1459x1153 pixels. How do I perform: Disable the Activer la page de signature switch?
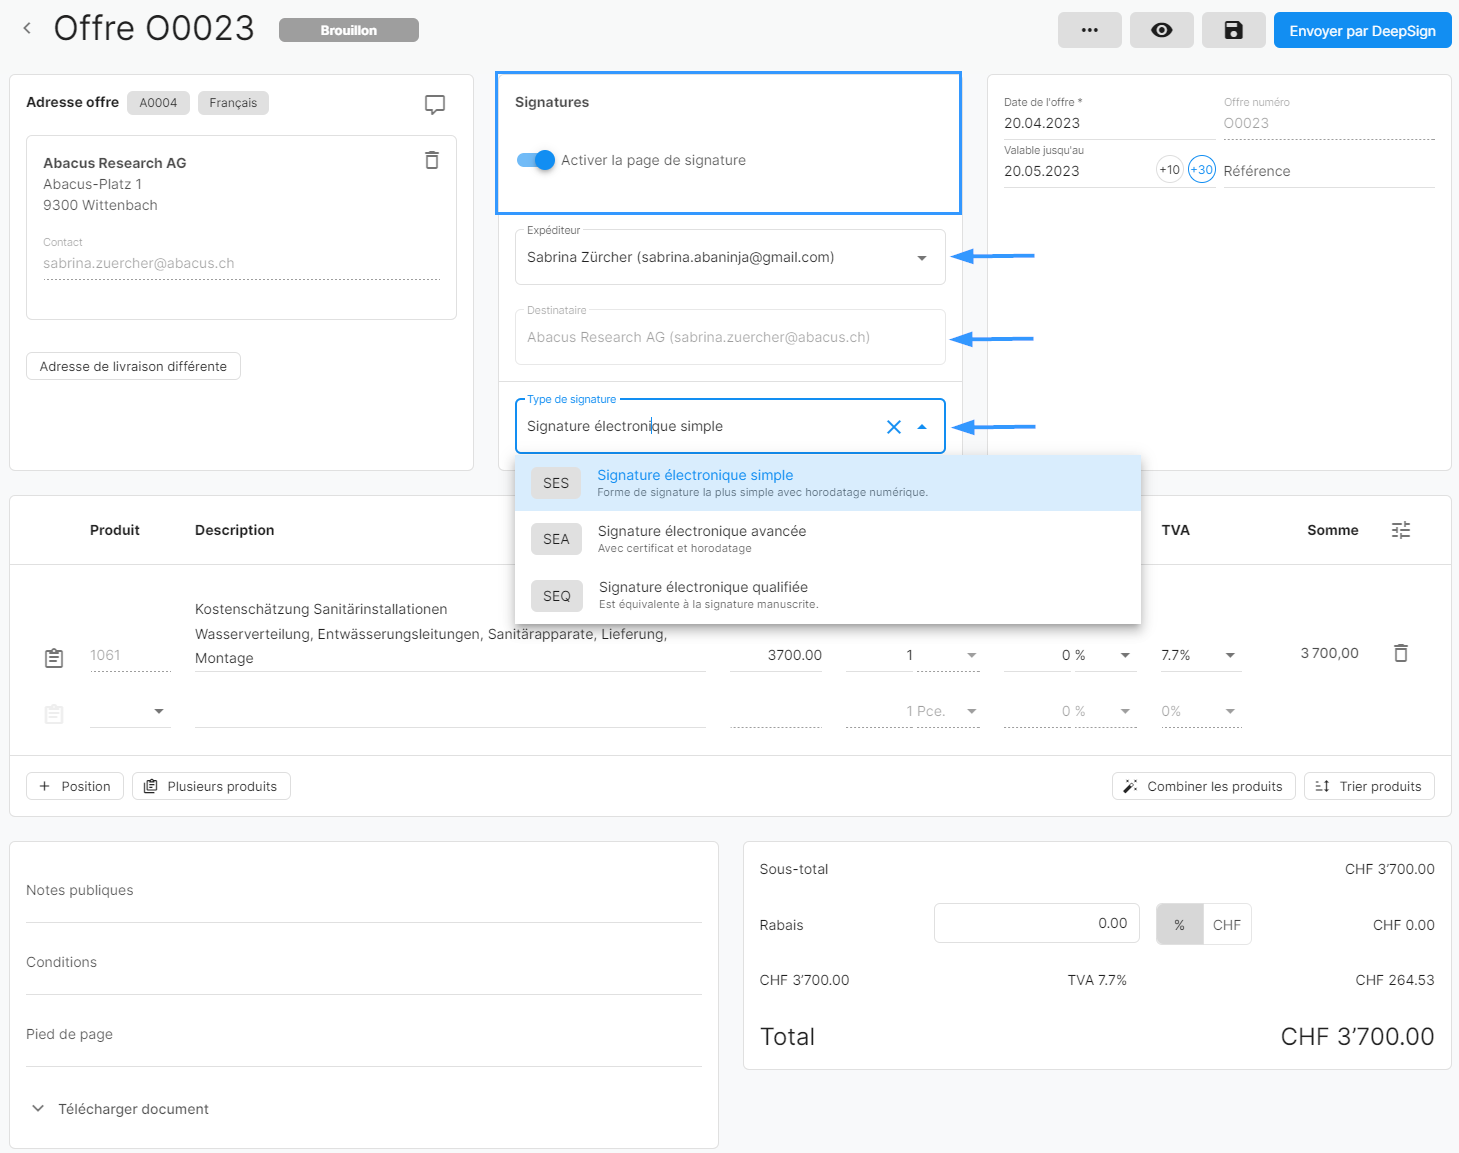pyautogui.click(x=536, y=160)
